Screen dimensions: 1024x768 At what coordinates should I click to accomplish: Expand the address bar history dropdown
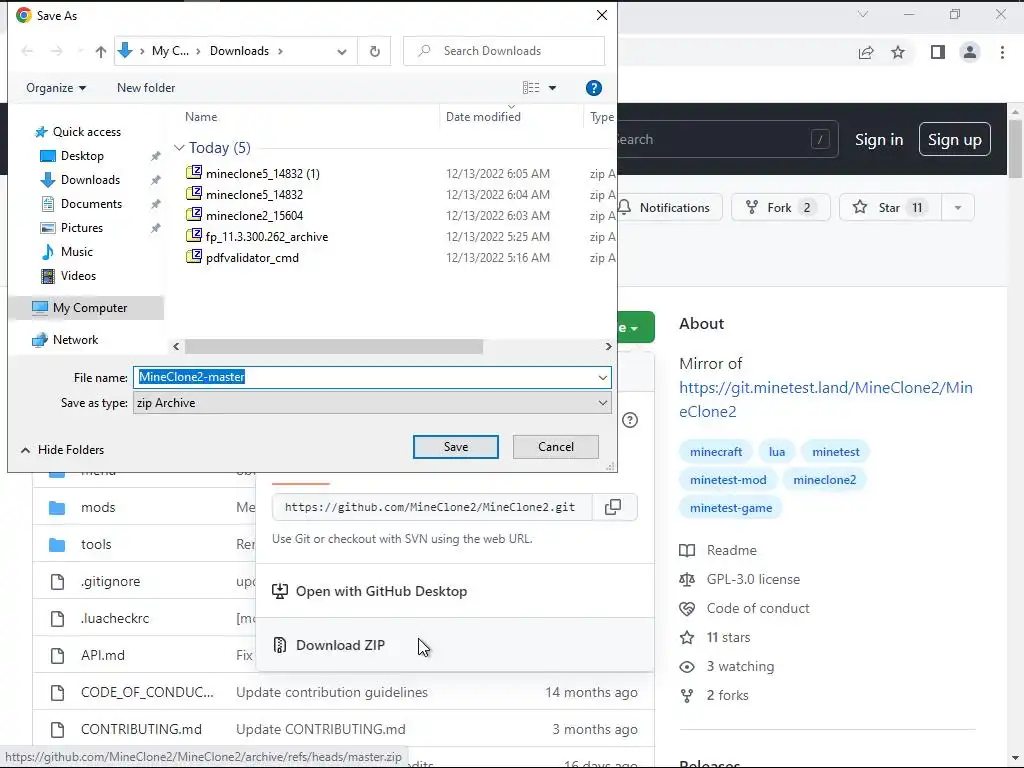[342, 51]
